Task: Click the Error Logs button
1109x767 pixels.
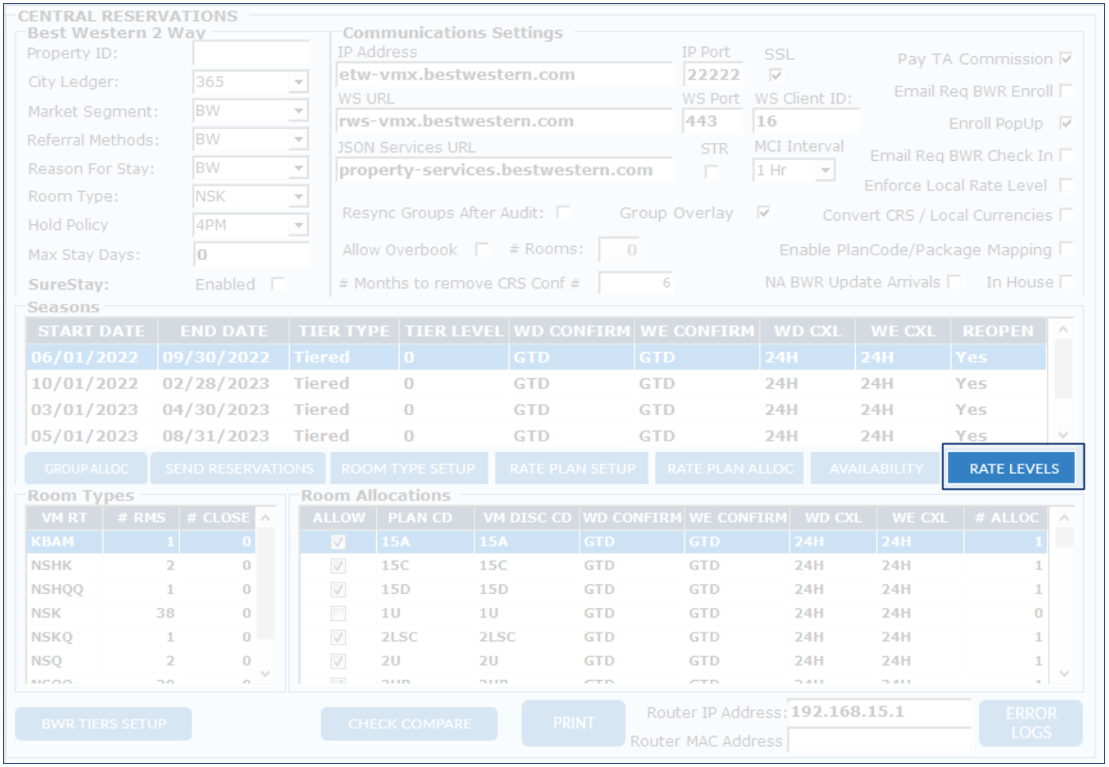Action: (1030, 723)
